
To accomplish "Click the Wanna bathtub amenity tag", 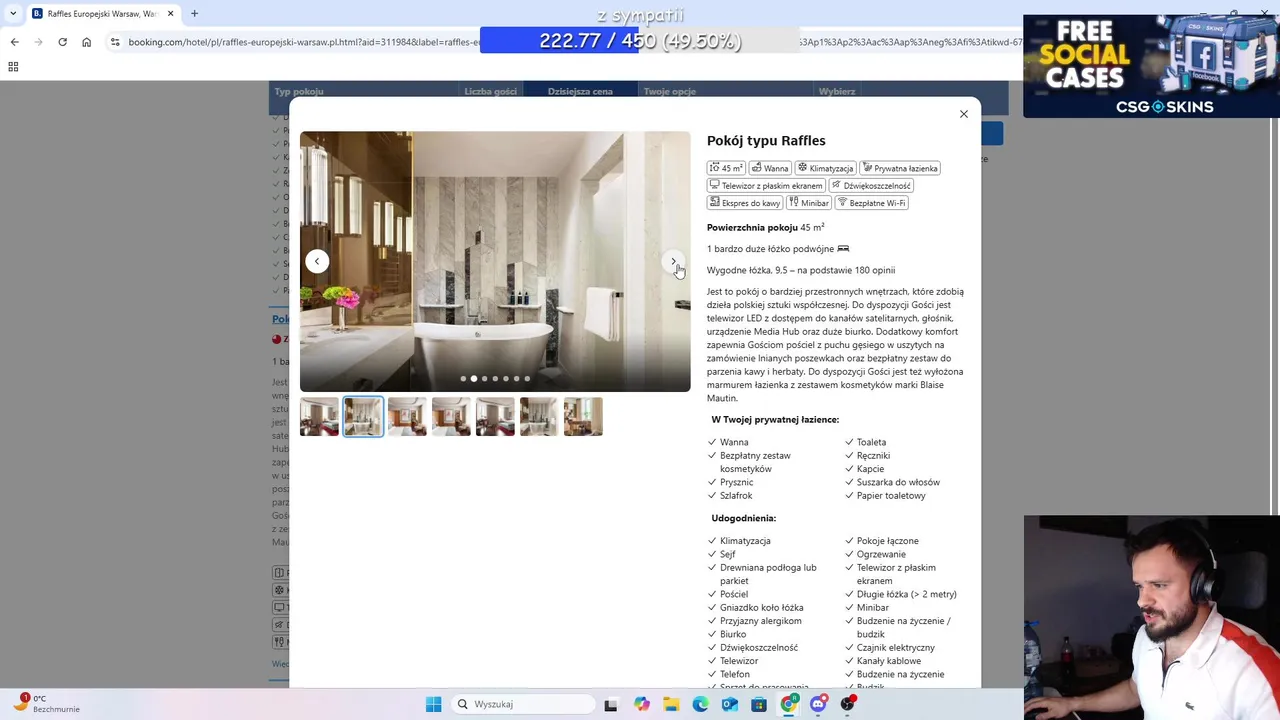I will pos(770,168).
